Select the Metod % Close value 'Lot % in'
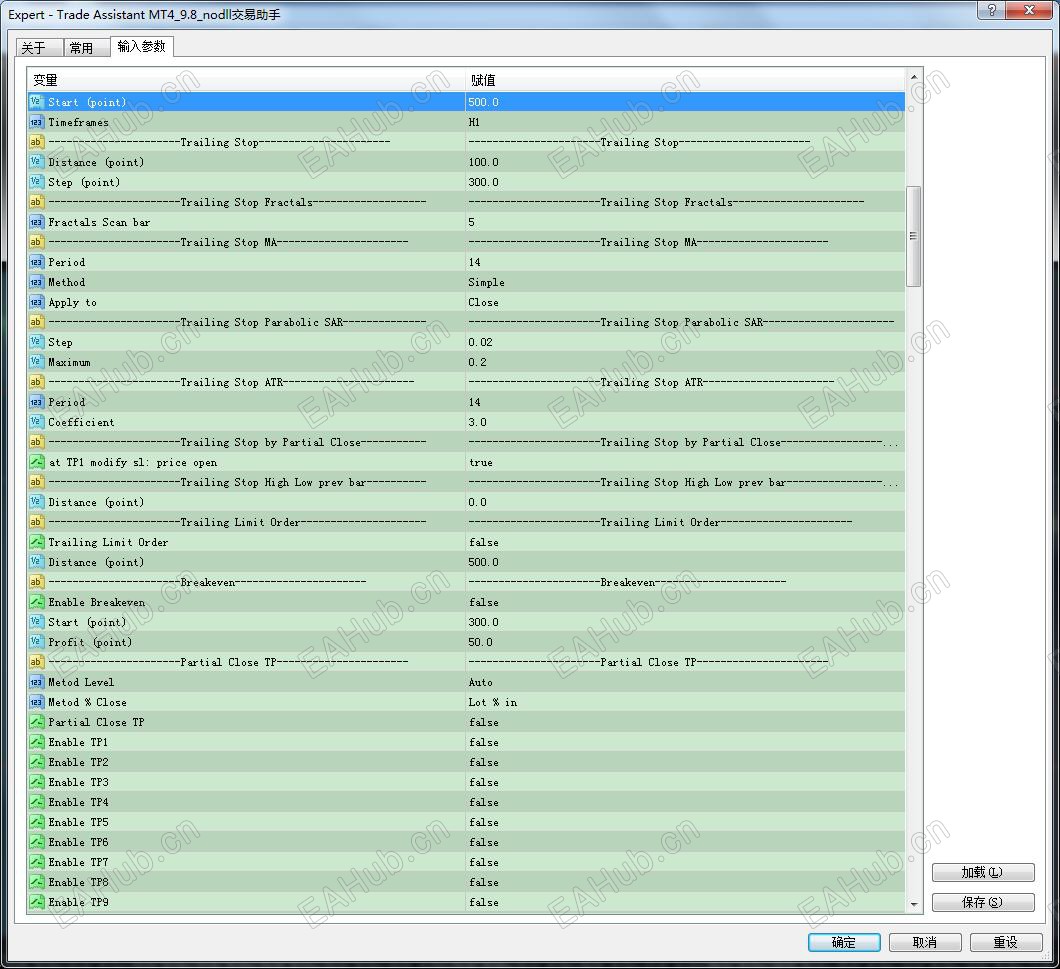The height and width of the screenshot is (969, 1060). pos(493,703)
